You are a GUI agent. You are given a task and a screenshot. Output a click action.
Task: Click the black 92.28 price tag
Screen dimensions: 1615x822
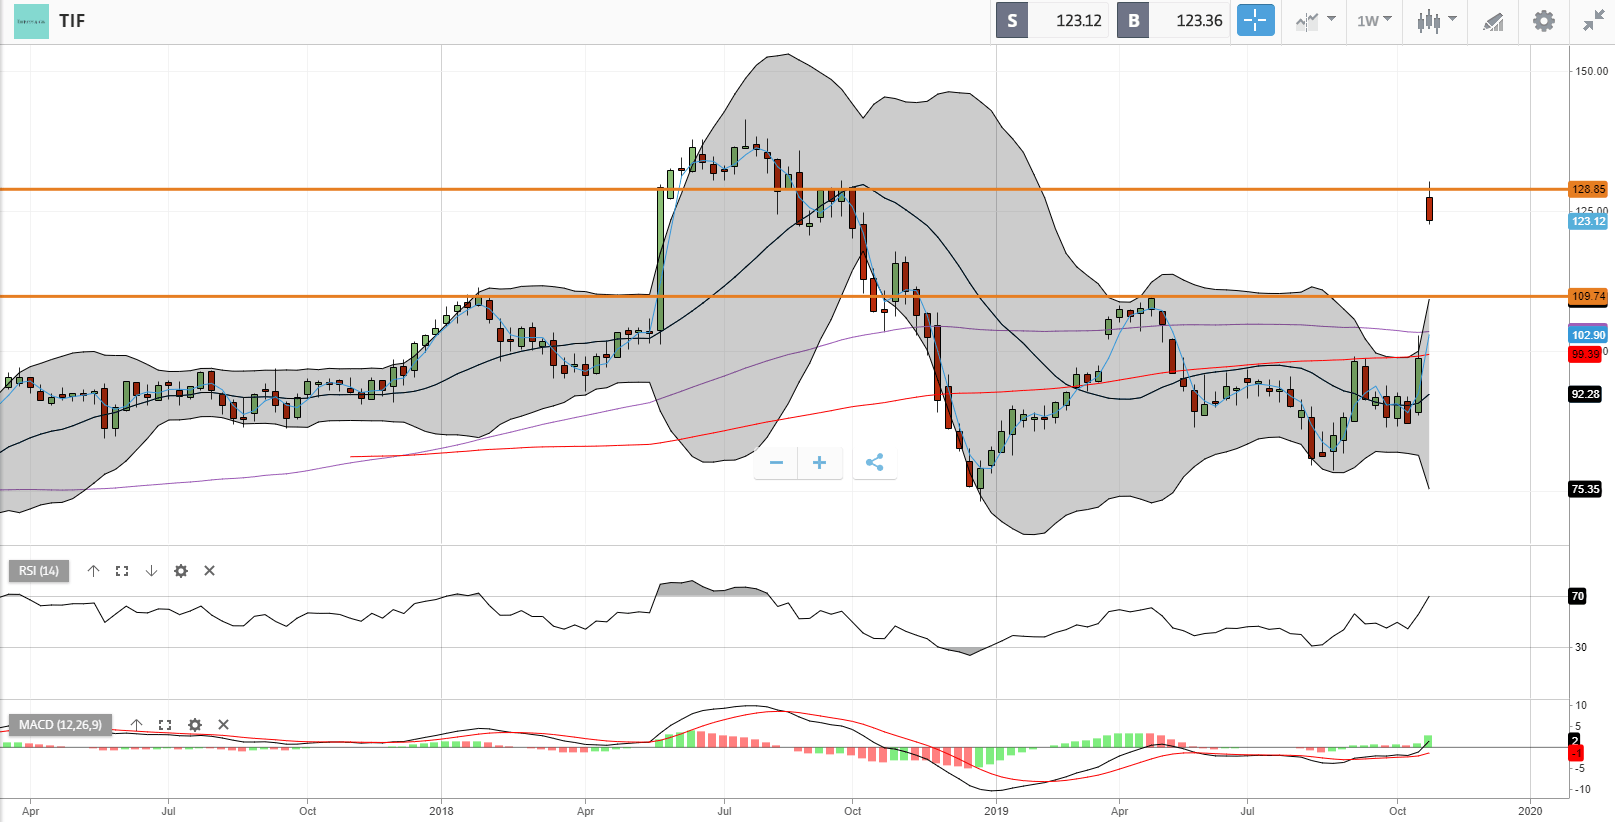(1585, 394)
